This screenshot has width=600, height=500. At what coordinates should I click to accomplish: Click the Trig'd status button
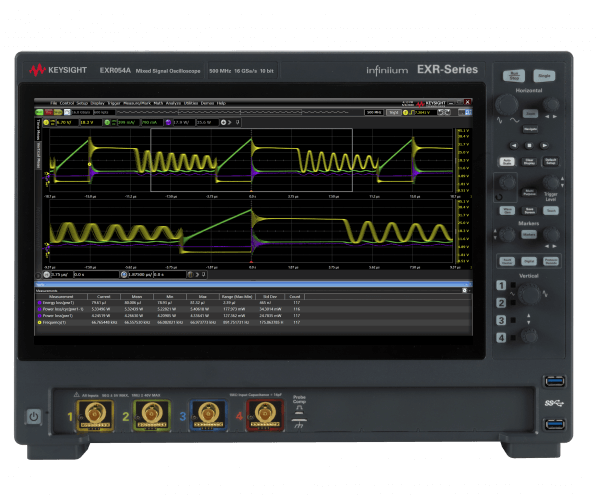[393, 112]
